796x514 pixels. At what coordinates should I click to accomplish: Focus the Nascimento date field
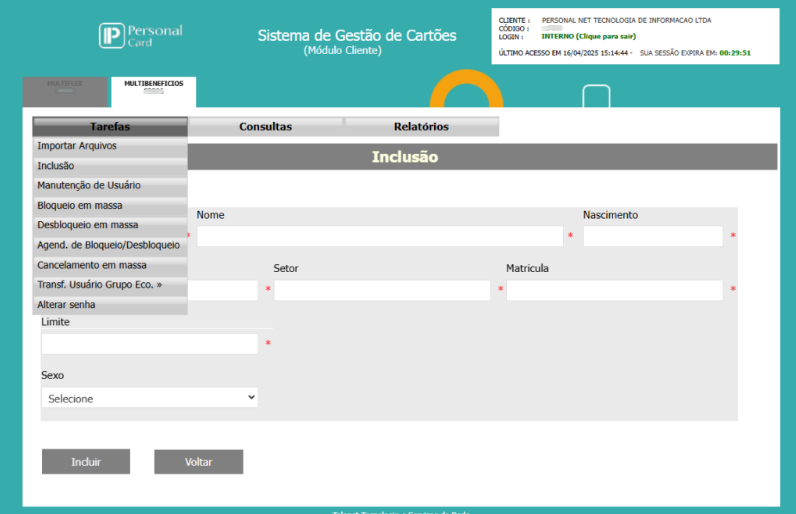653,236
